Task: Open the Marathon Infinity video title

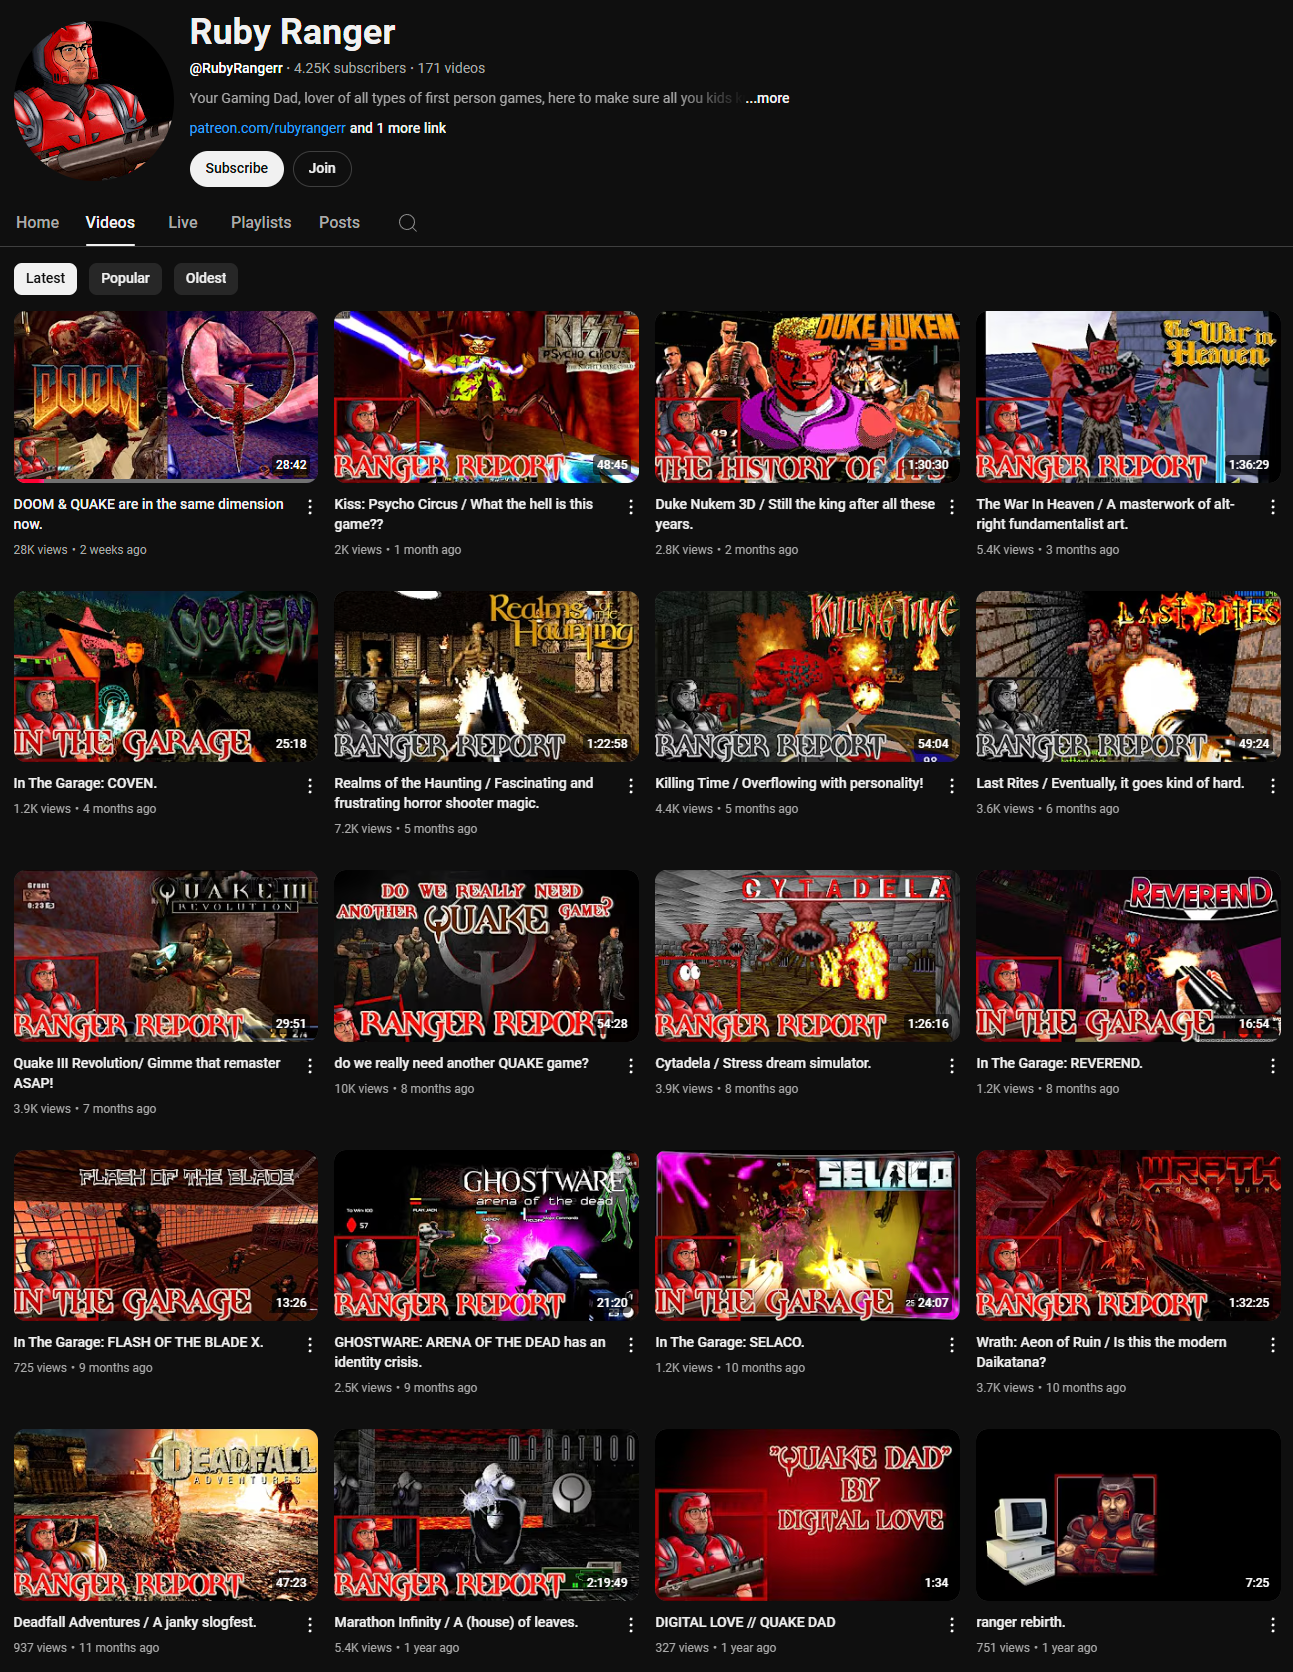Action: pos(456,1622)
